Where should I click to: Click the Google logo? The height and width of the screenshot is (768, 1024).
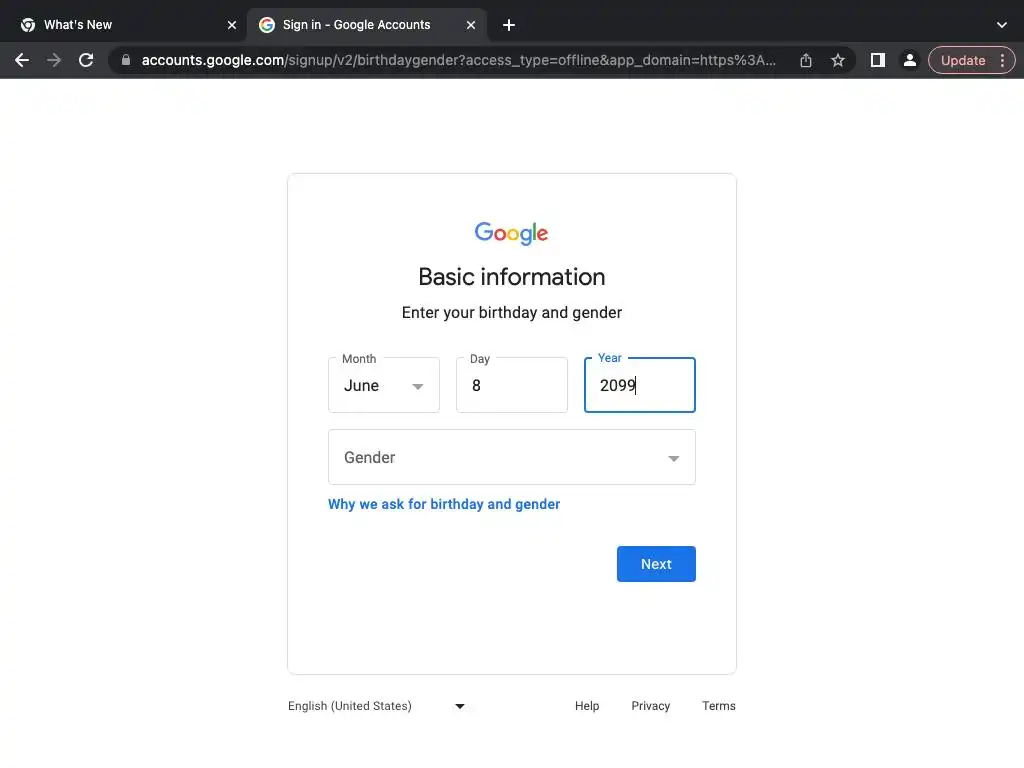pos(511,233)
